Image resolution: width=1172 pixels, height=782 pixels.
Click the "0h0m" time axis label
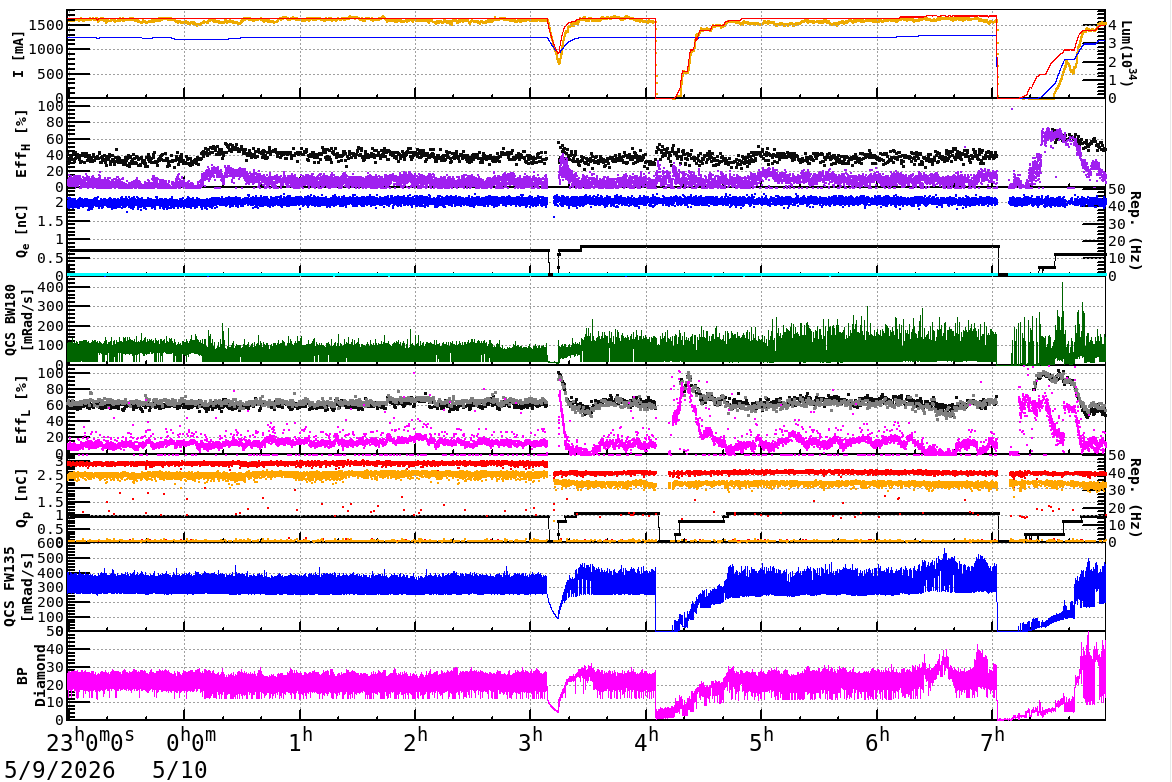pos(191,742)
